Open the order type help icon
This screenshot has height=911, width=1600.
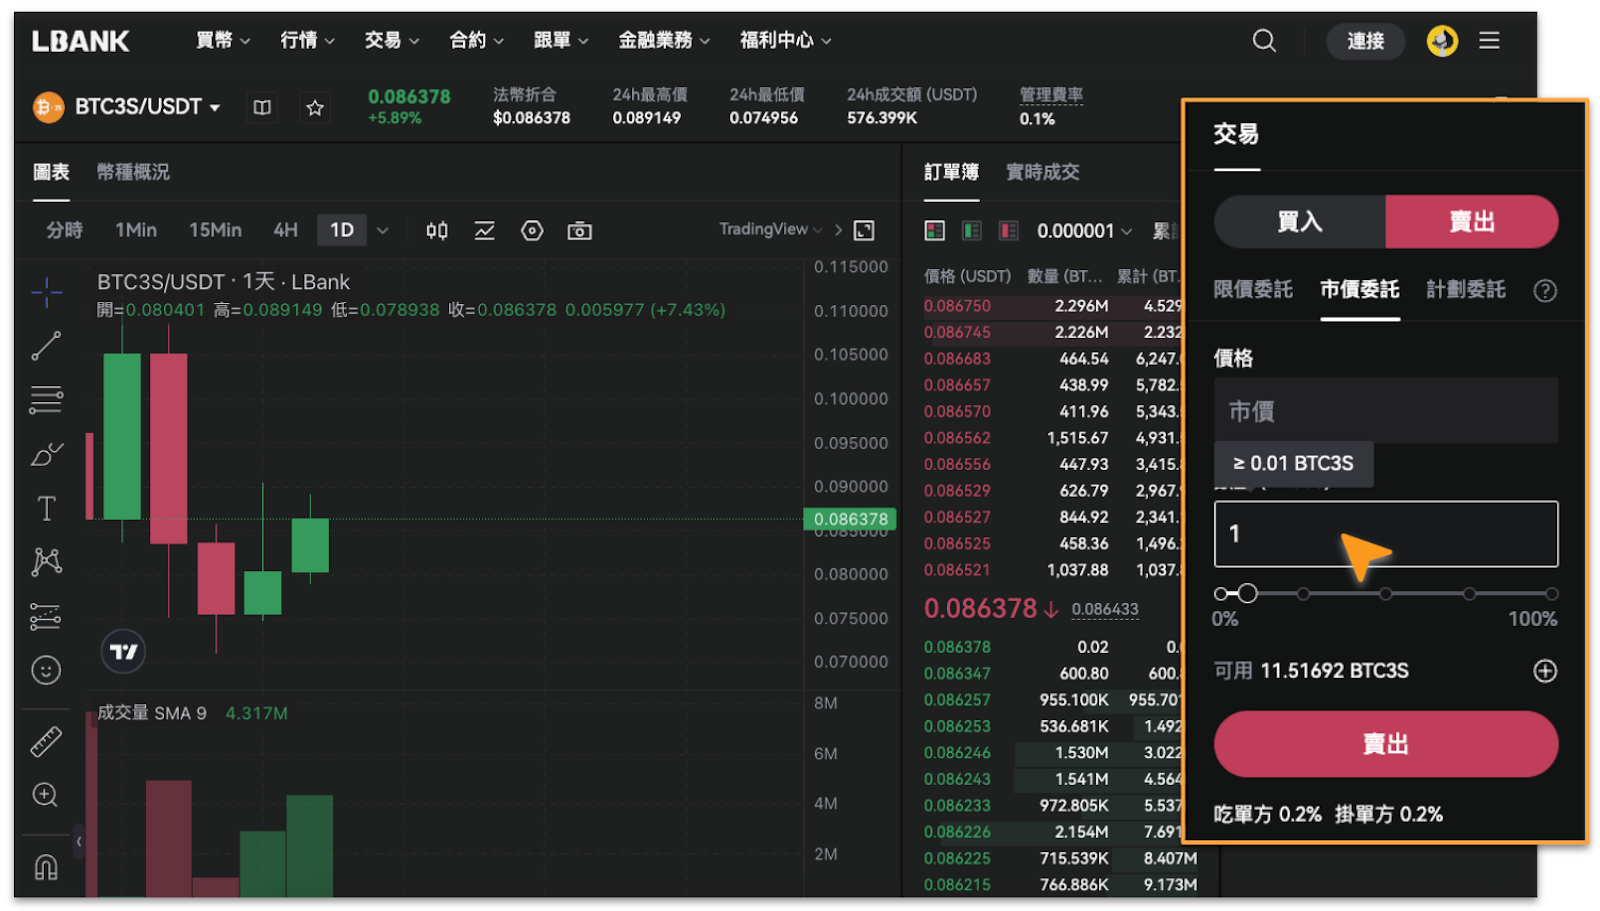(x=1545, y=291)
